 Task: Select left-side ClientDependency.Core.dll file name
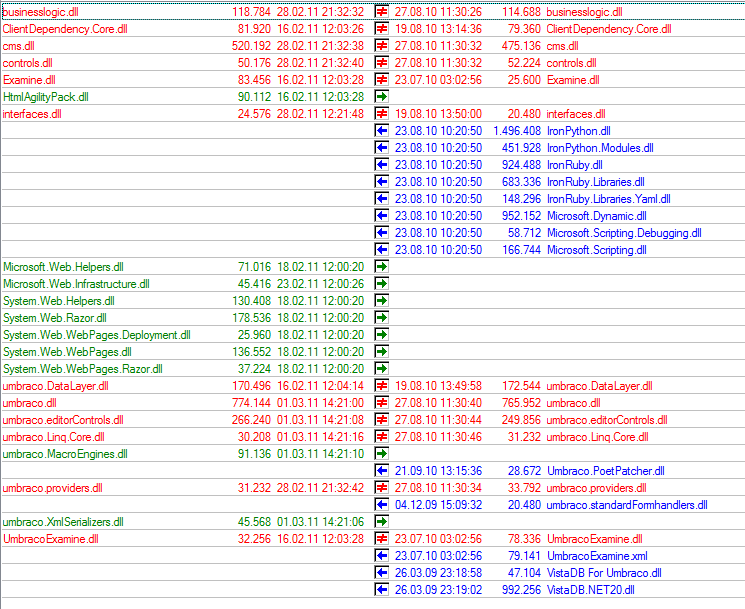65,29
